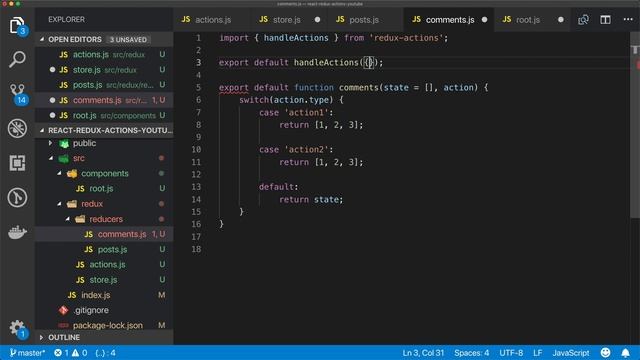
Task: Open the Search view icon
Action: click(17, 59)
